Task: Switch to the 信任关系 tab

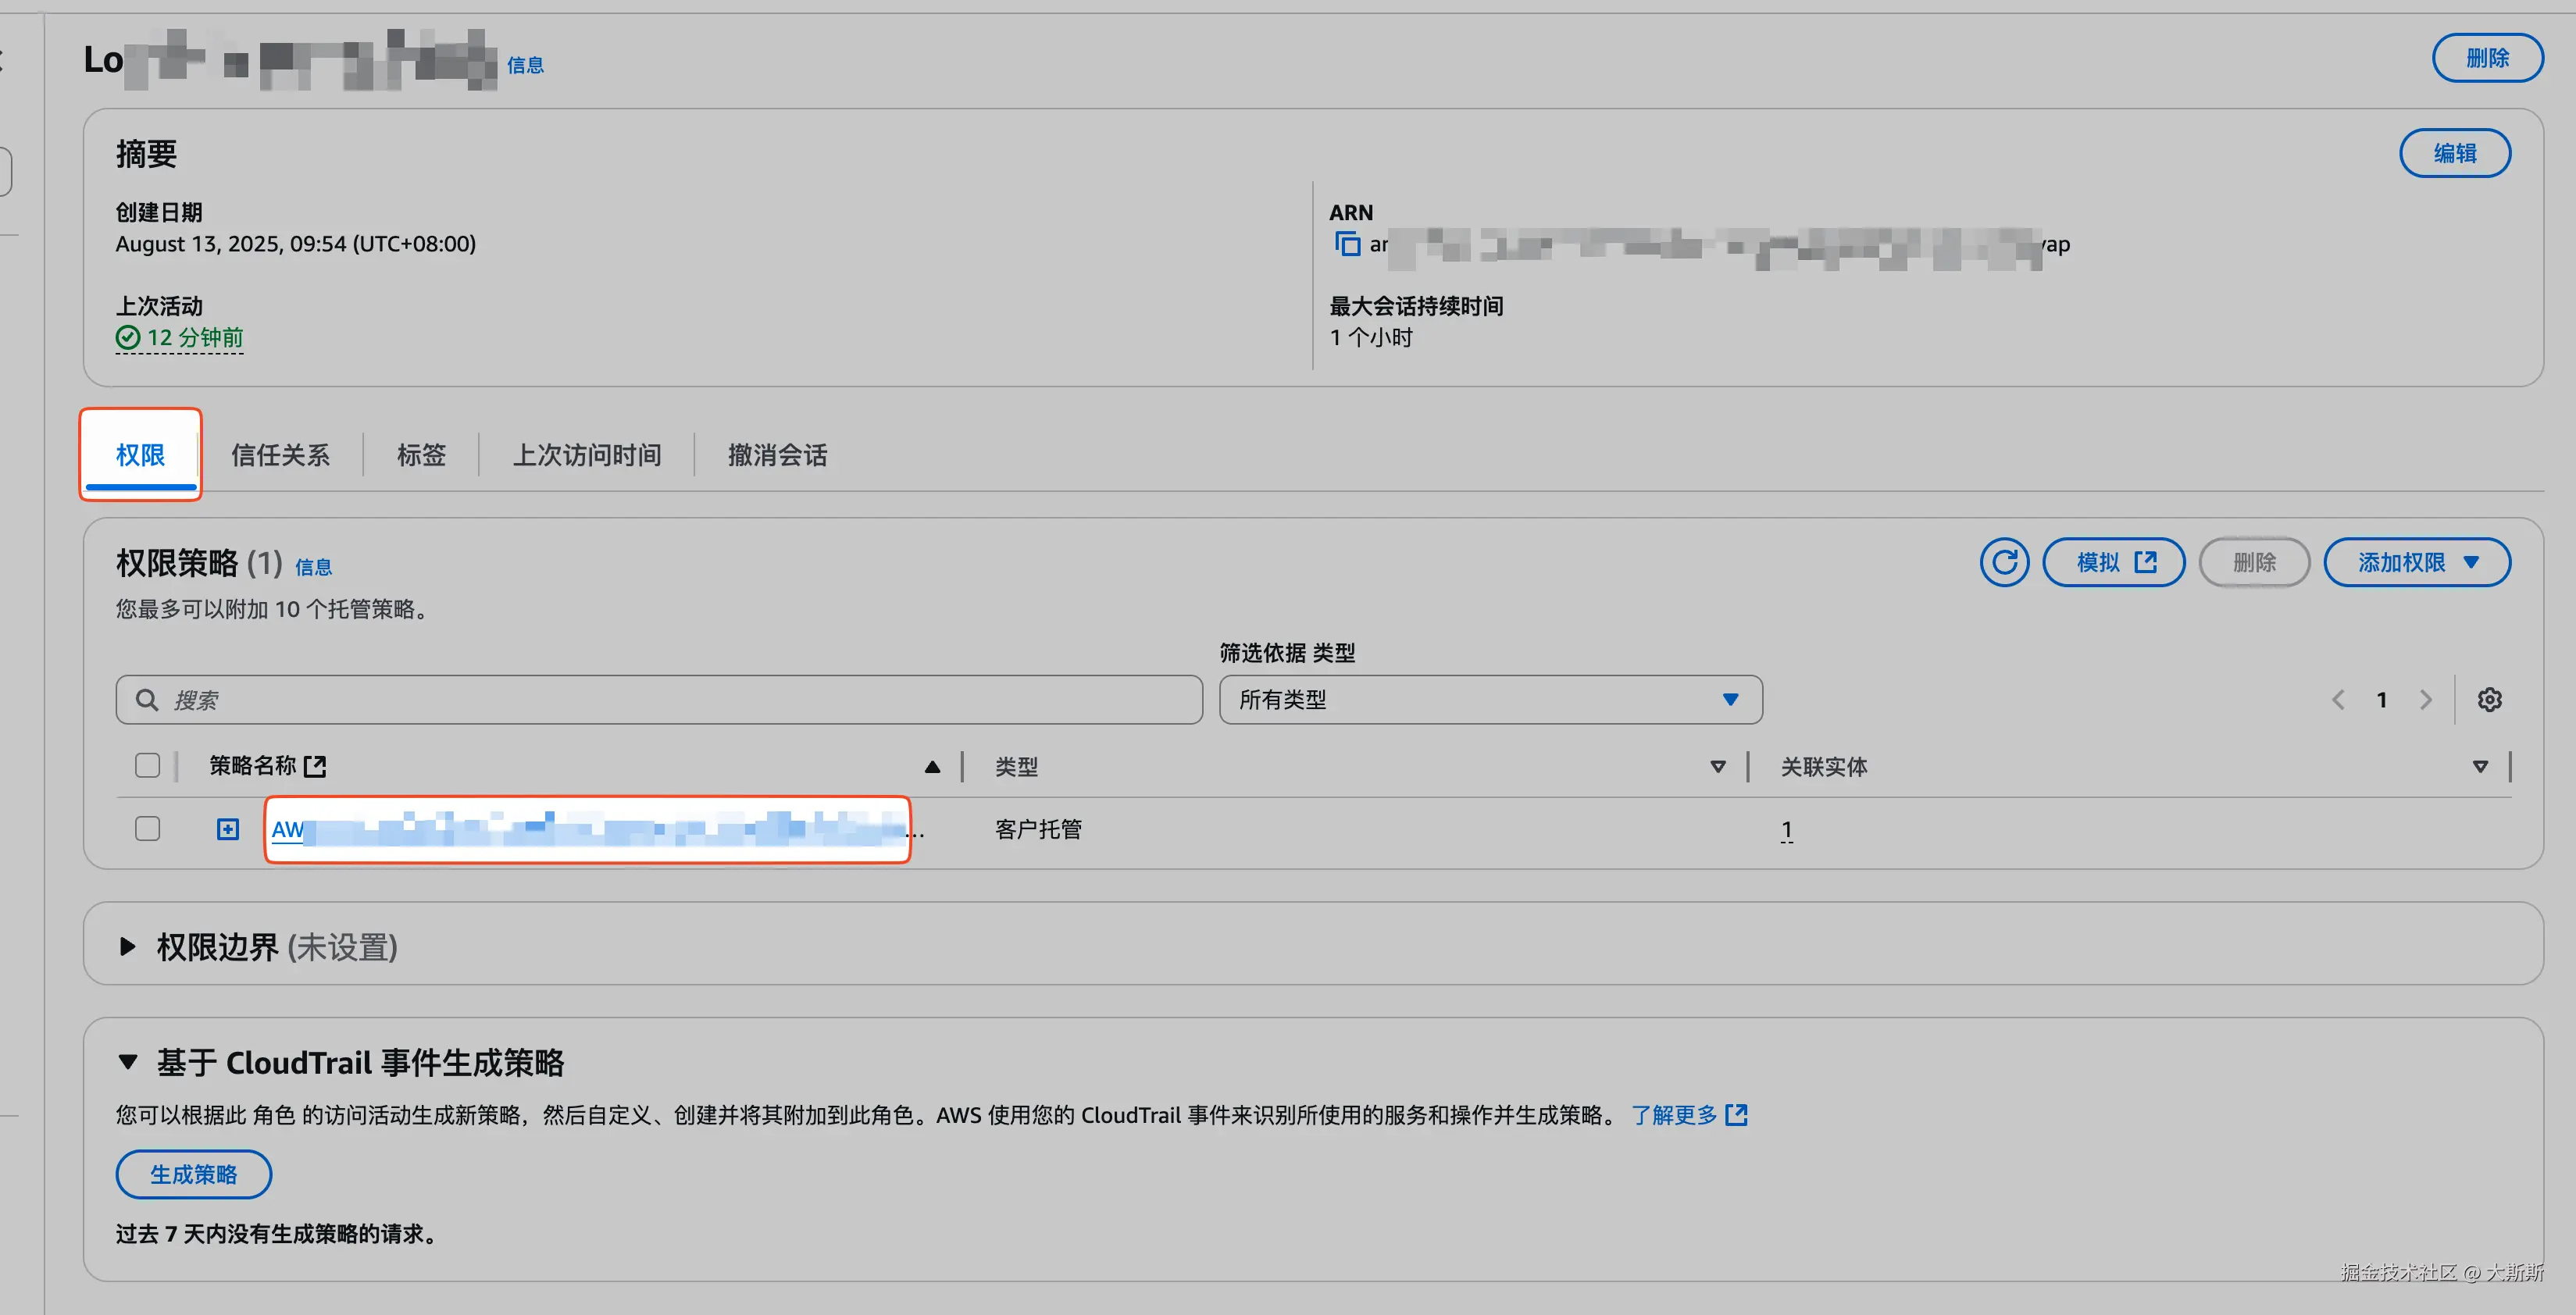Action: coord(280,455)
